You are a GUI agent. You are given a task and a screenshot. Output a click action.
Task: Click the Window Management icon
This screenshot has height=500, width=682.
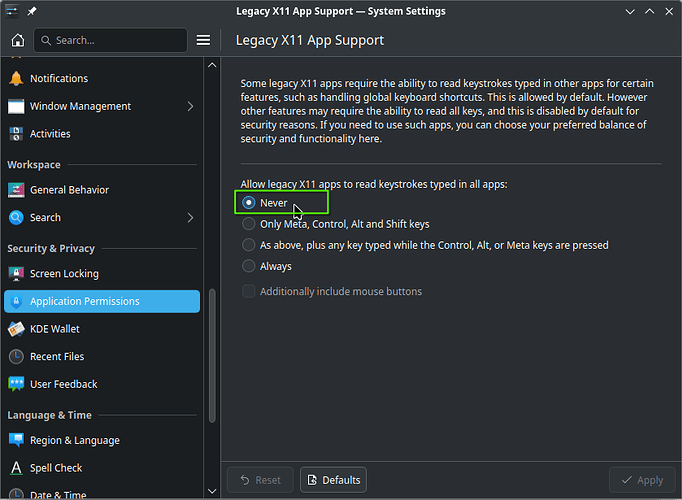point(16,106)
